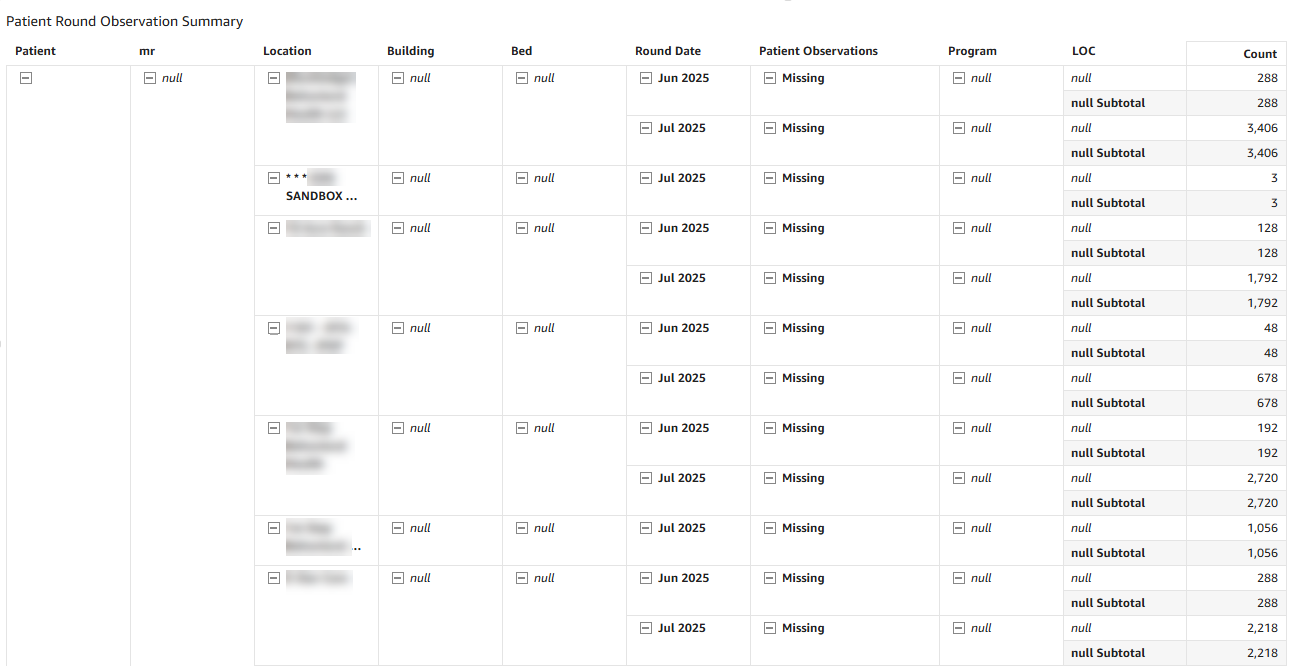This screenshot has width=1299, height=666.
Task: Click the Round Date column header
Action: tap(667, 51)
